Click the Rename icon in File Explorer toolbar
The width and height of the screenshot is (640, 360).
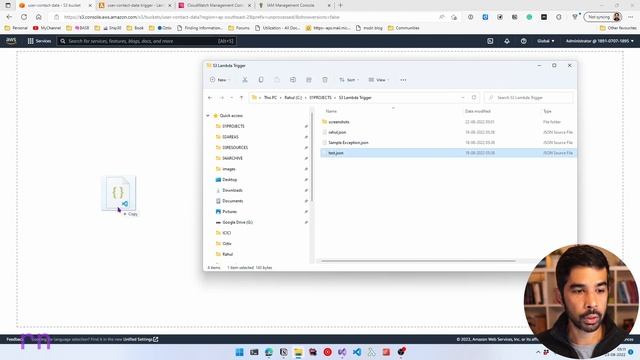point(293,80)
